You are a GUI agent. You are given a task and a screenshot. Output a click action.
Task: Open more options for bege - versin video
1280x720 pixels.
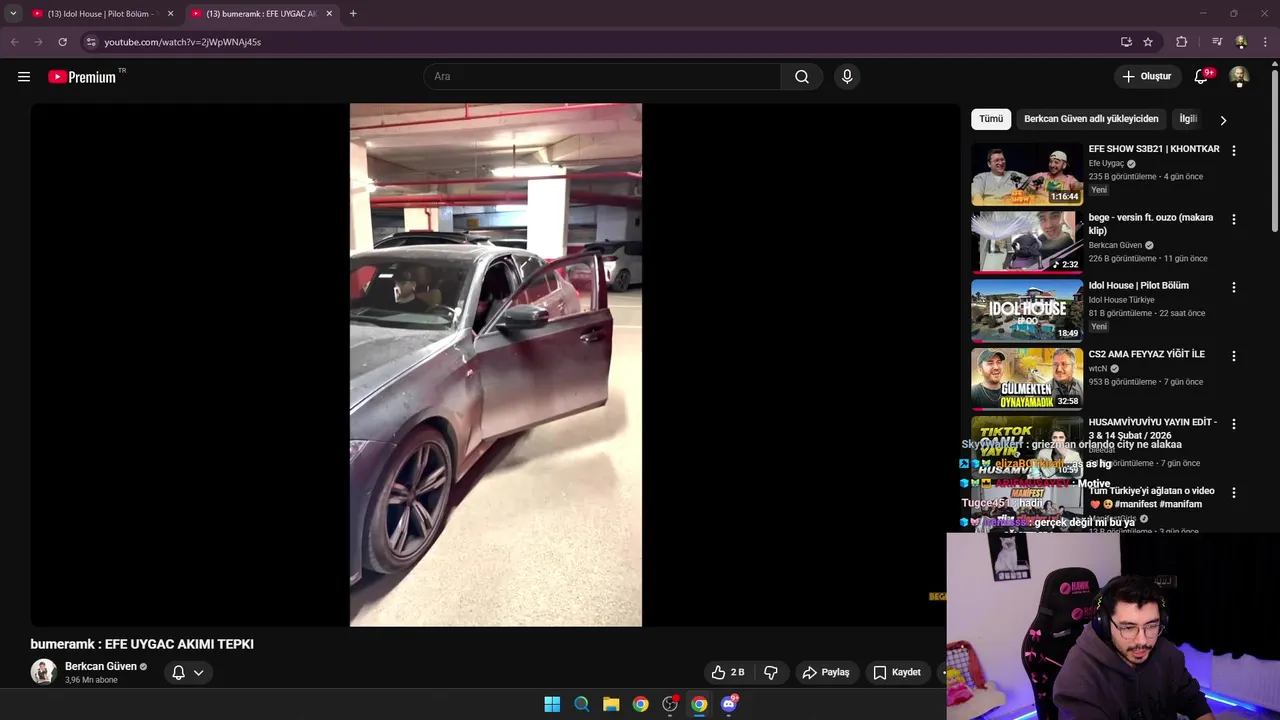tap(1233, 219)
